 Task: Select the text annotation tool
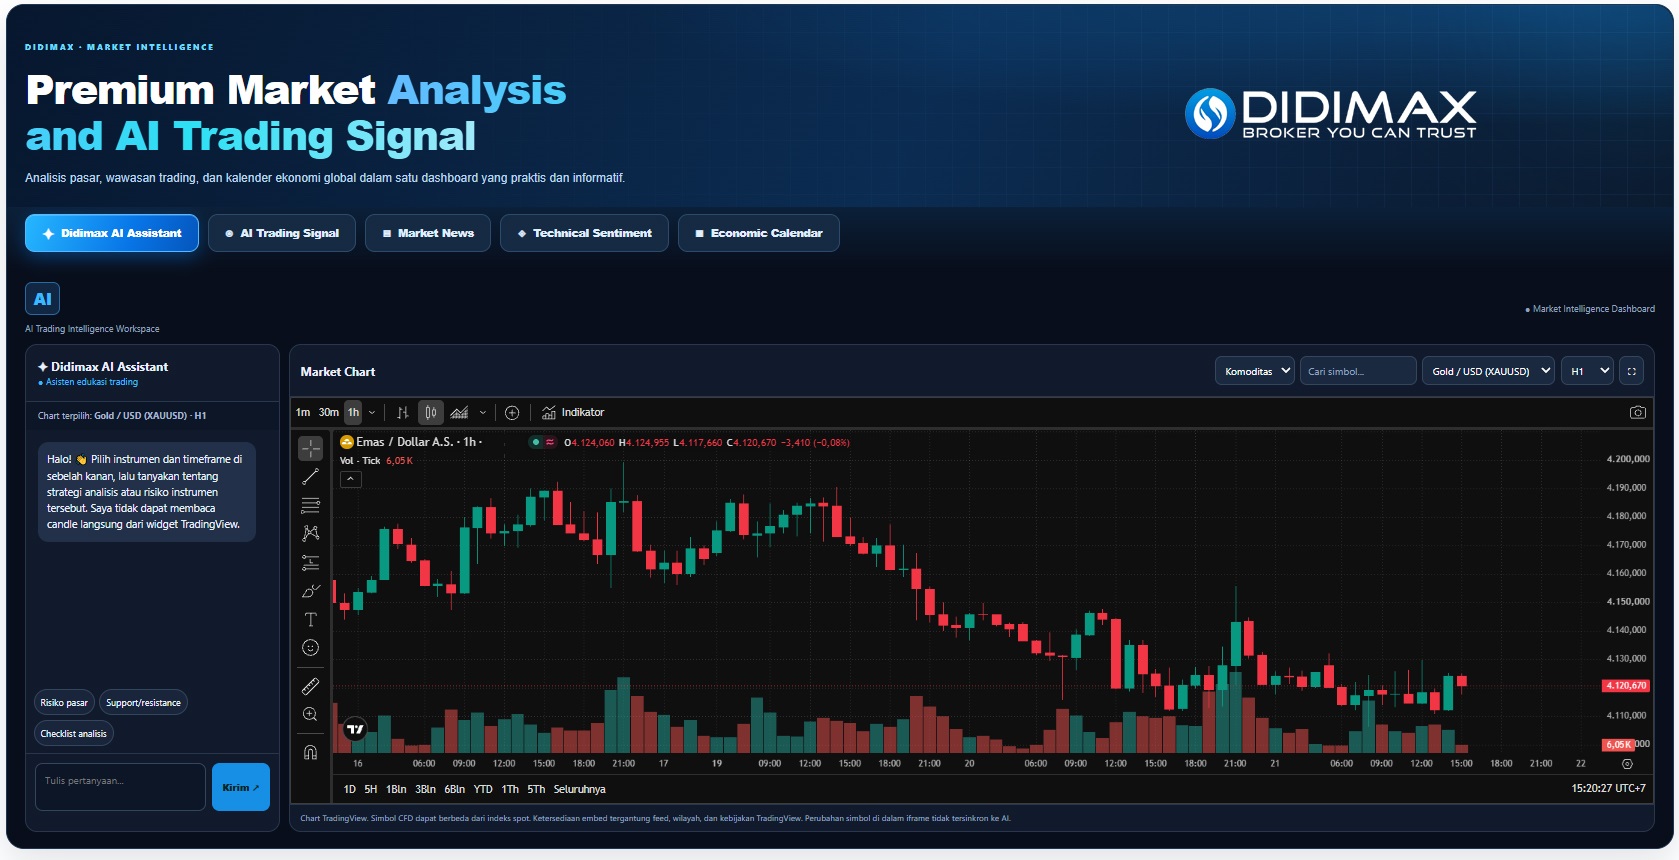(310, 619)
